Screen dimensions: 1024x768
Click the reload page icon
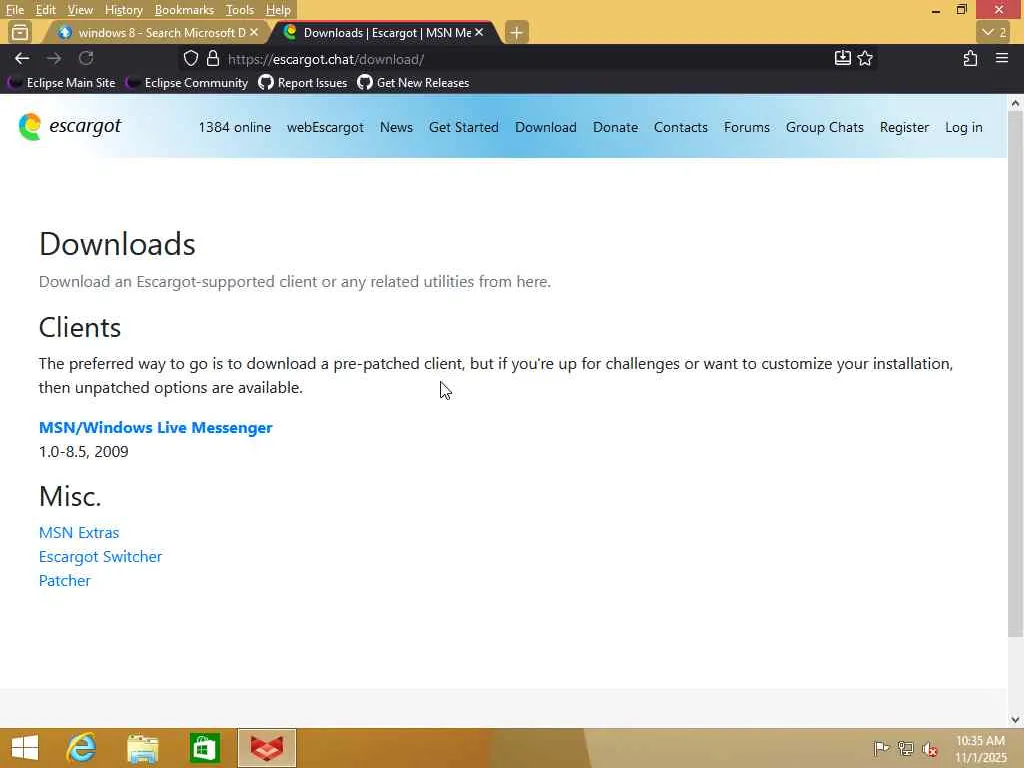(x=86, y=59)
